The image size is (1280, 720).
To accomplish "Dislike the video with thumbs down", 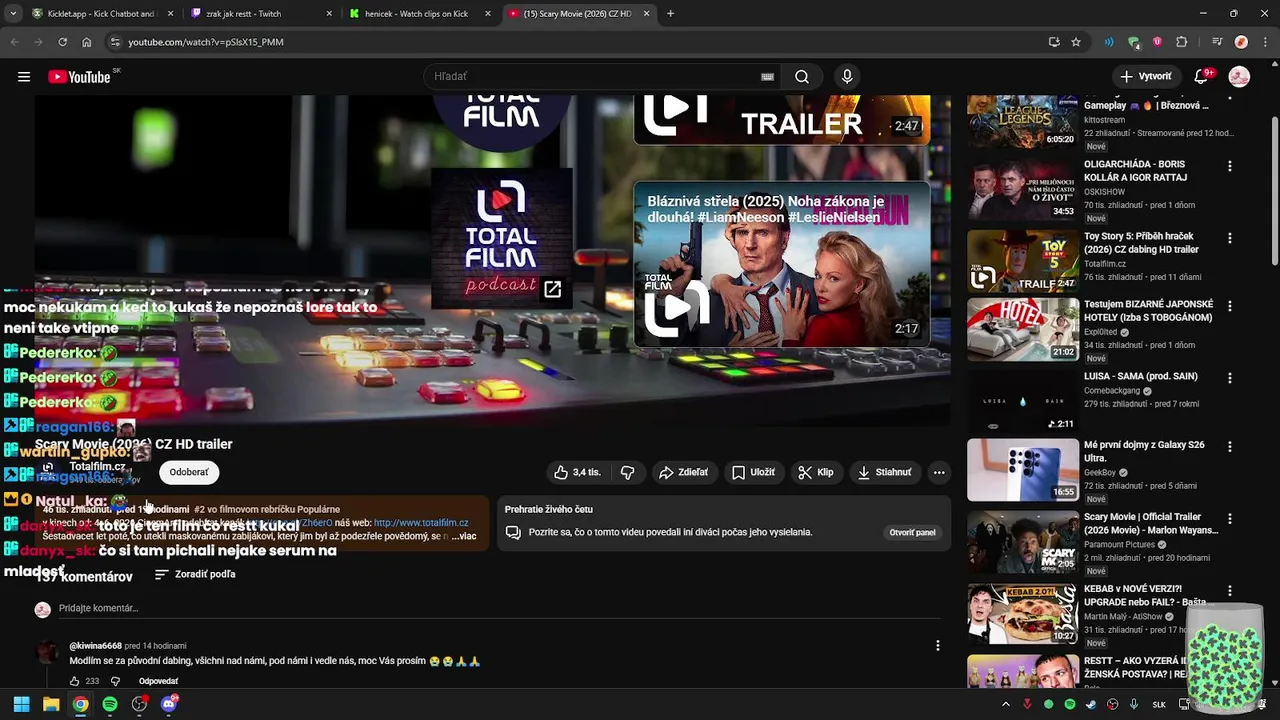I will (x=627, y=472).
